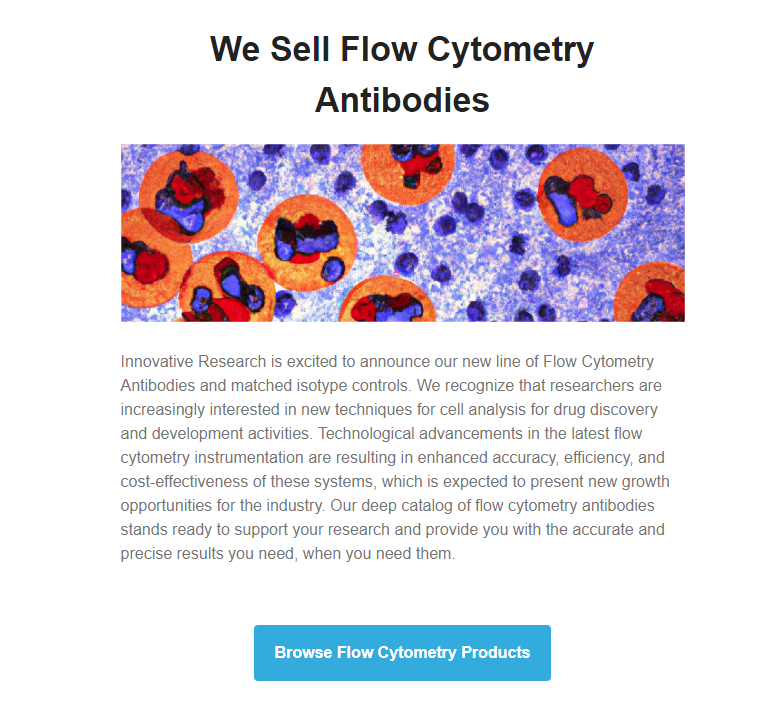This screenshot has height=701, width=775.
Task: Click the phrase "matched isotype controls"
Action: coord(321,386)
